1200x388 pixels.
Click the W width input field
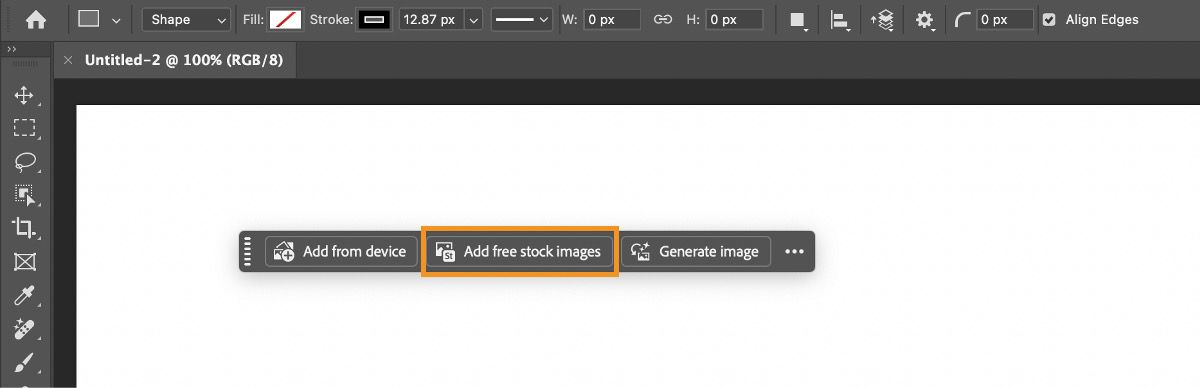point(612,19)
